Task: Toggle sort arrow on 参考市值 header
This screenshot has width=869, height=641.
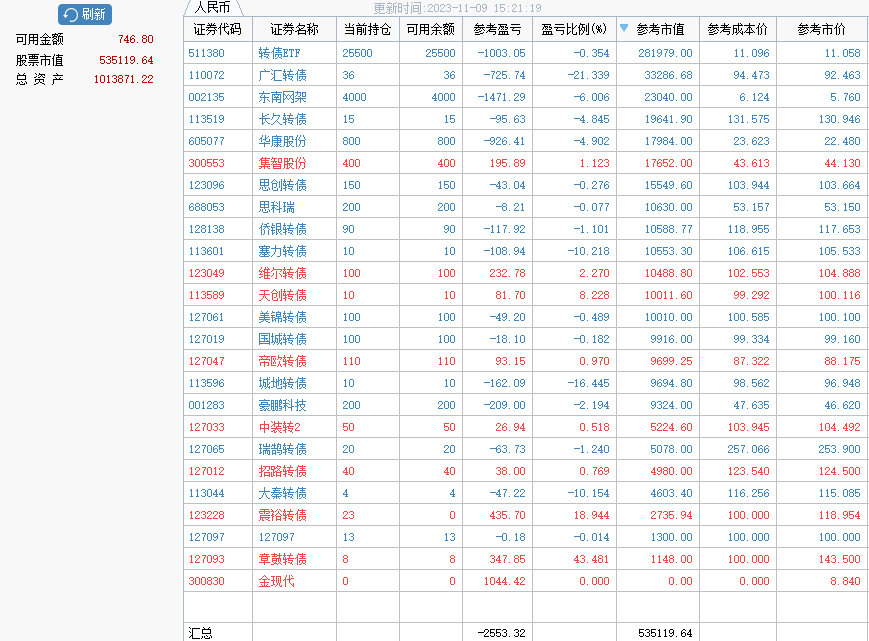Action: click(x=624, y=28)
